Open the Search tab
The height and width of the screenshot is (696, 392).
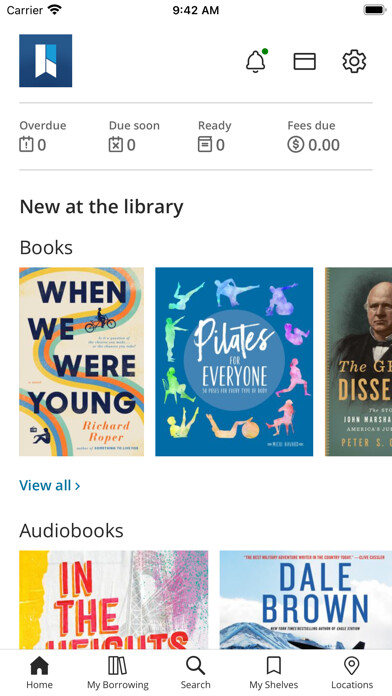(x=195, y=673)
